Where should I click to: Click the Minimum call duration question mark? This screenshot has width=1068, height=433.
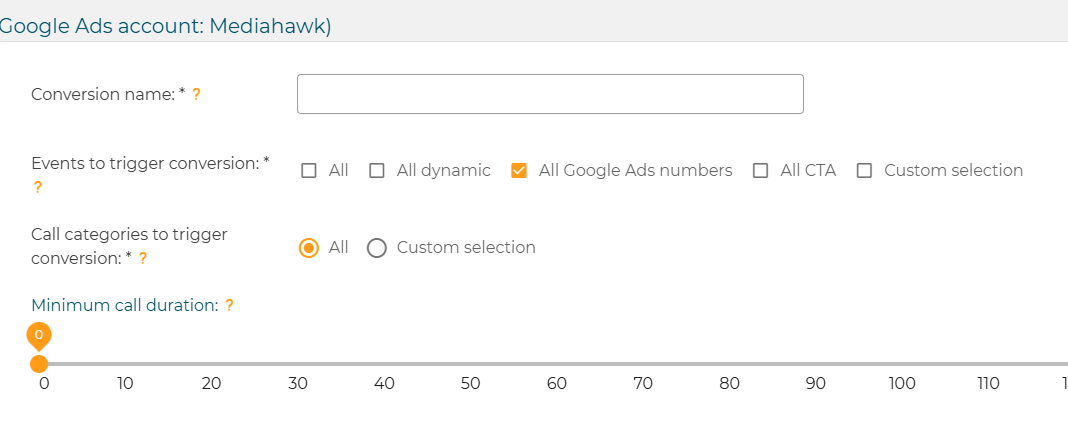(x=230, y=306)
